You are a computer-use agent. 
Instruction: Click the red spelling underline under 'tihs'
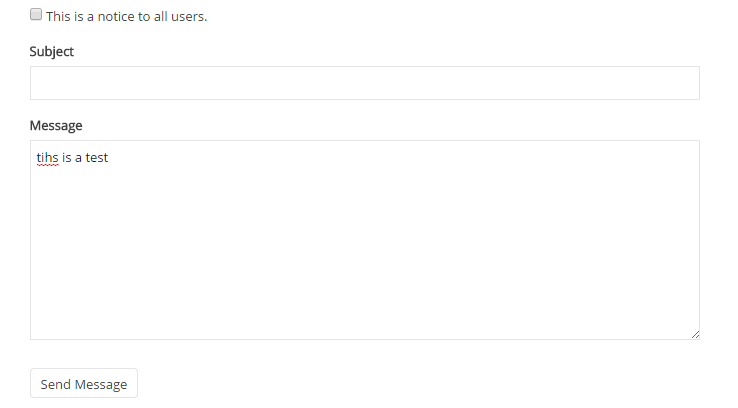[47, 166]
